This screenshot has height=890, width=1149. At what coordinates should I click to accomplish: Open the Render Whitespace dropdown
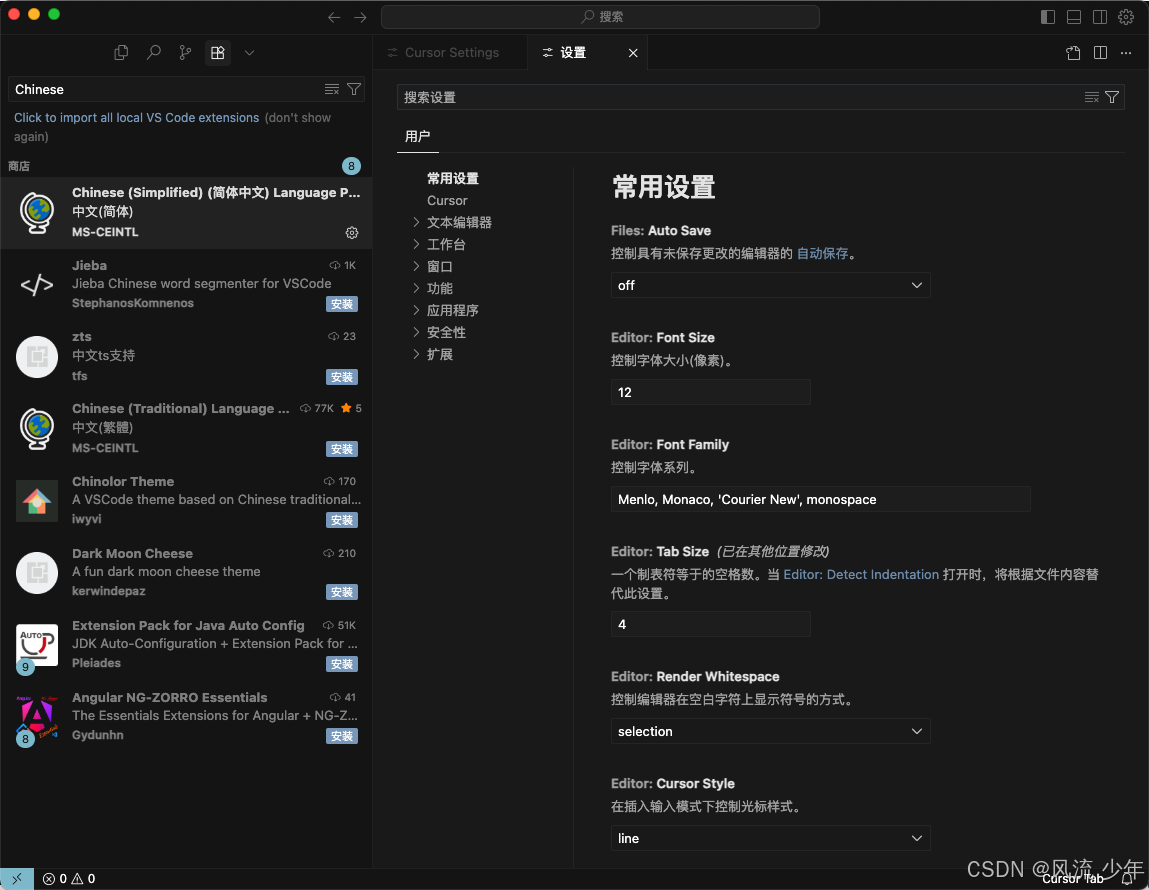click(770, 731)
